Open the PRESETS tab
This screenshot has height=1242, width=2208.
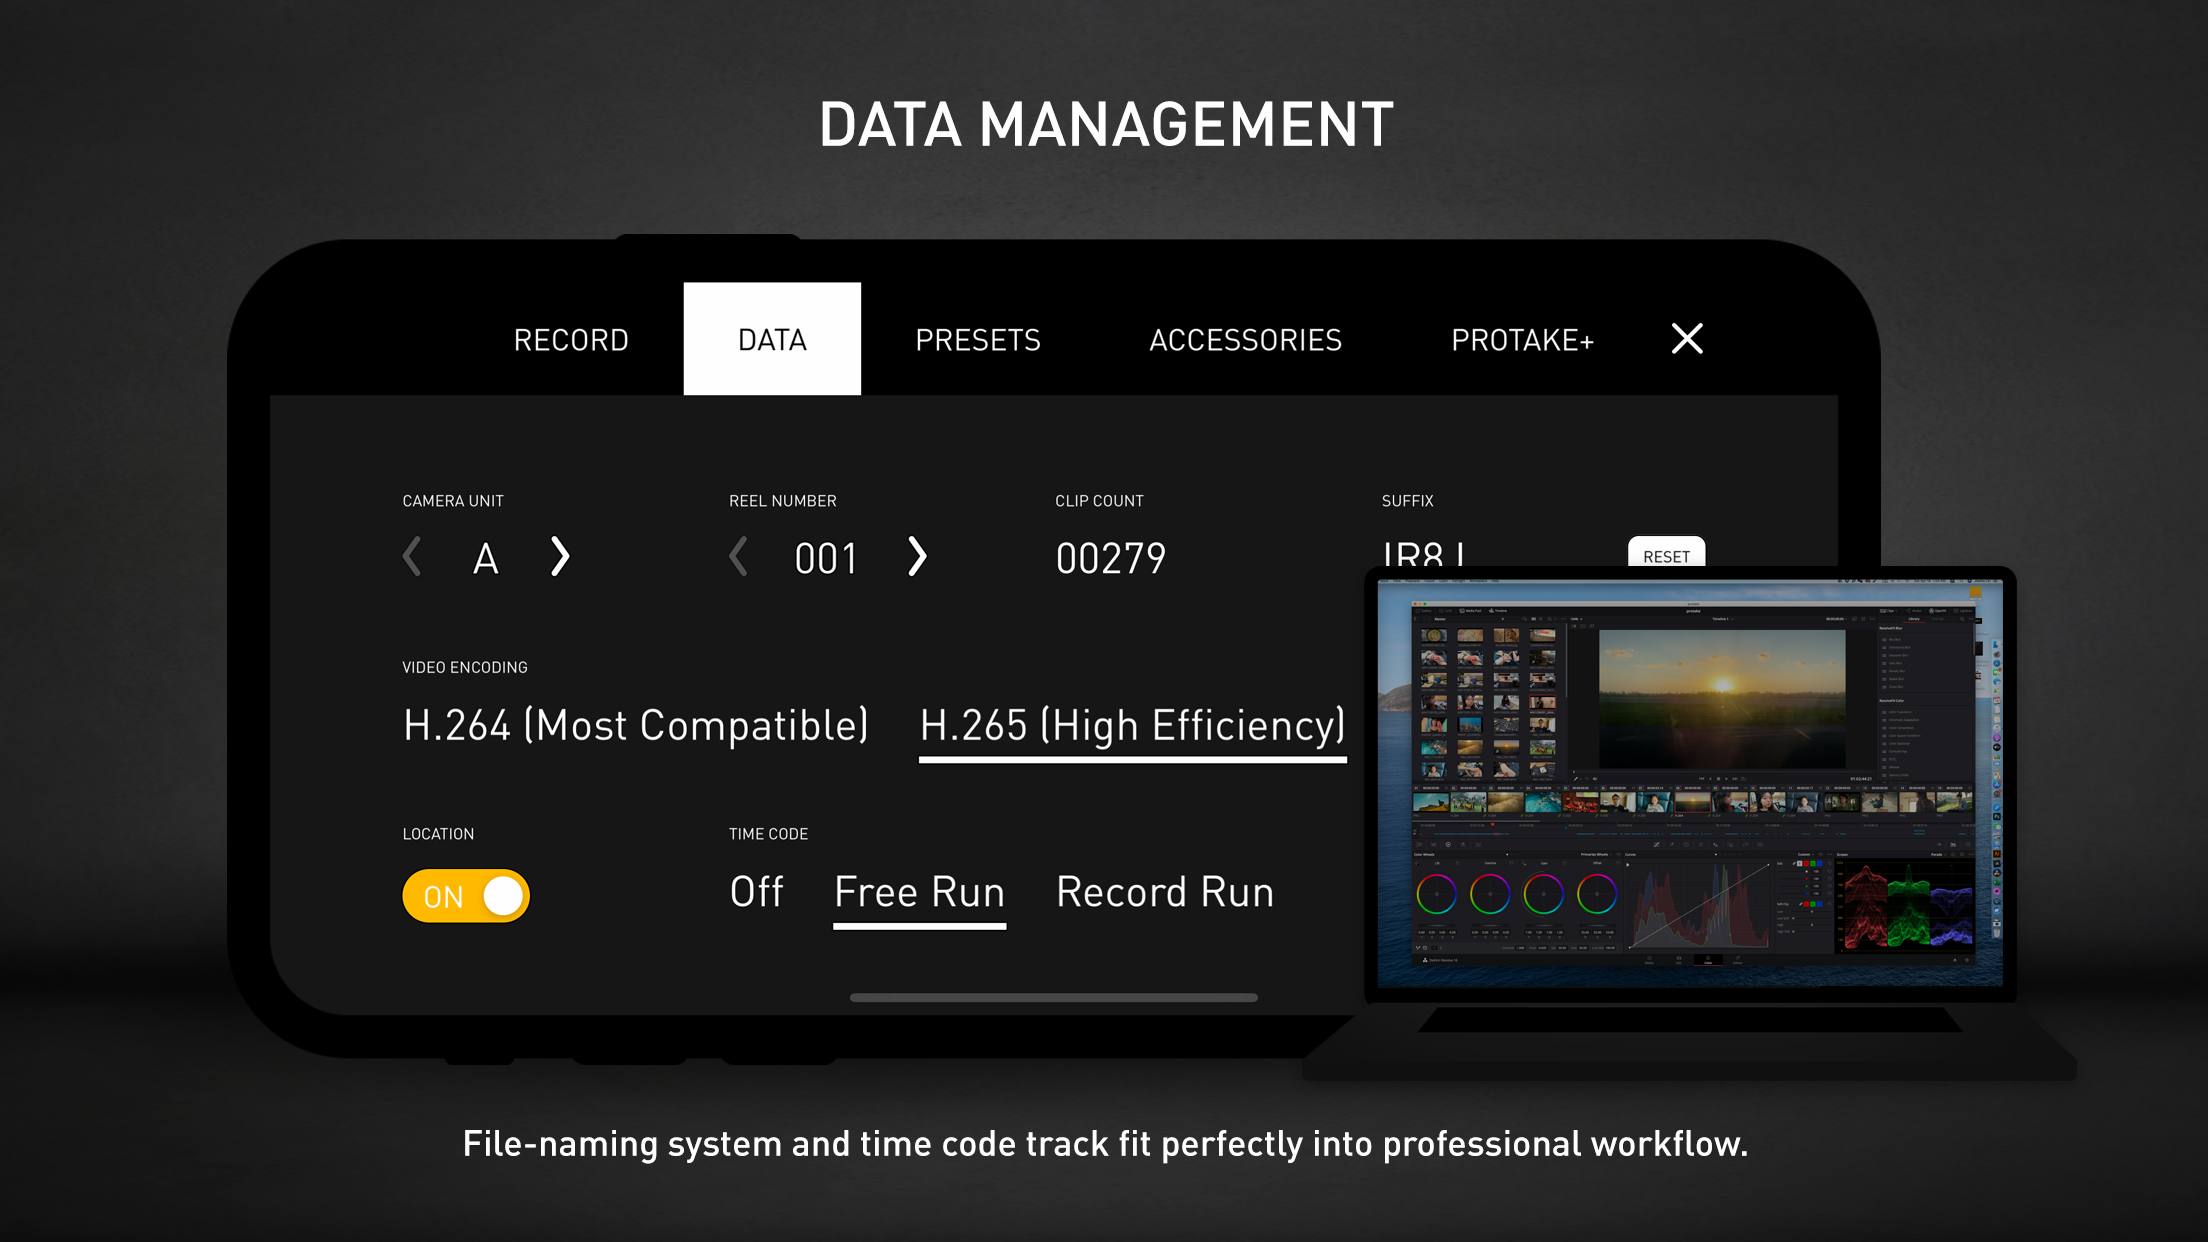click(978, 340)
